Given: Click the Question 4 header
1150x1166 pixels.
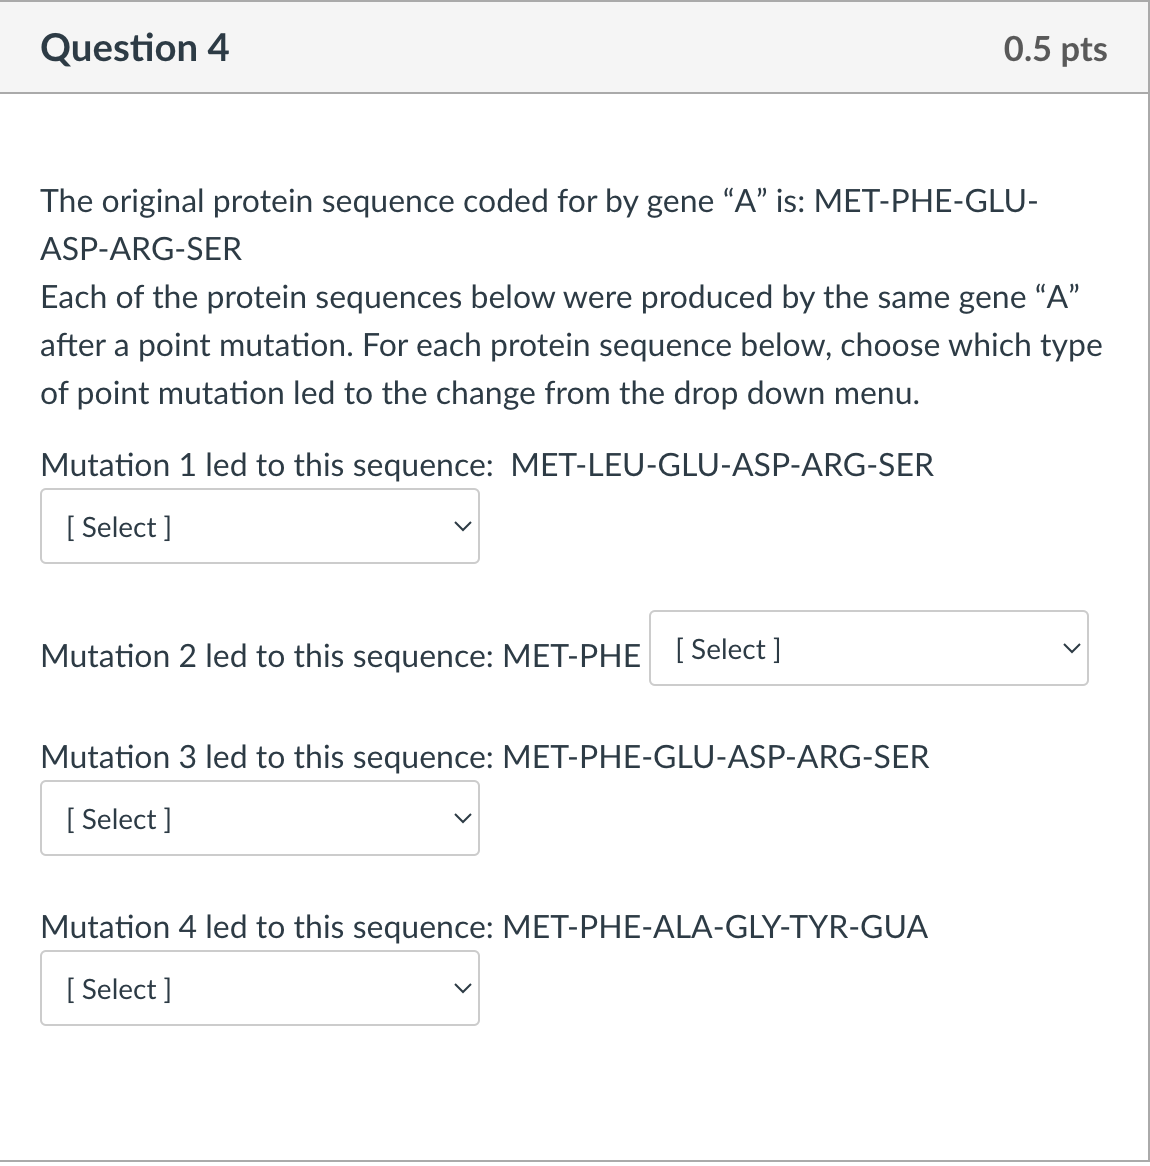Looking at the screenshot, I should click(x=135, y=47).
